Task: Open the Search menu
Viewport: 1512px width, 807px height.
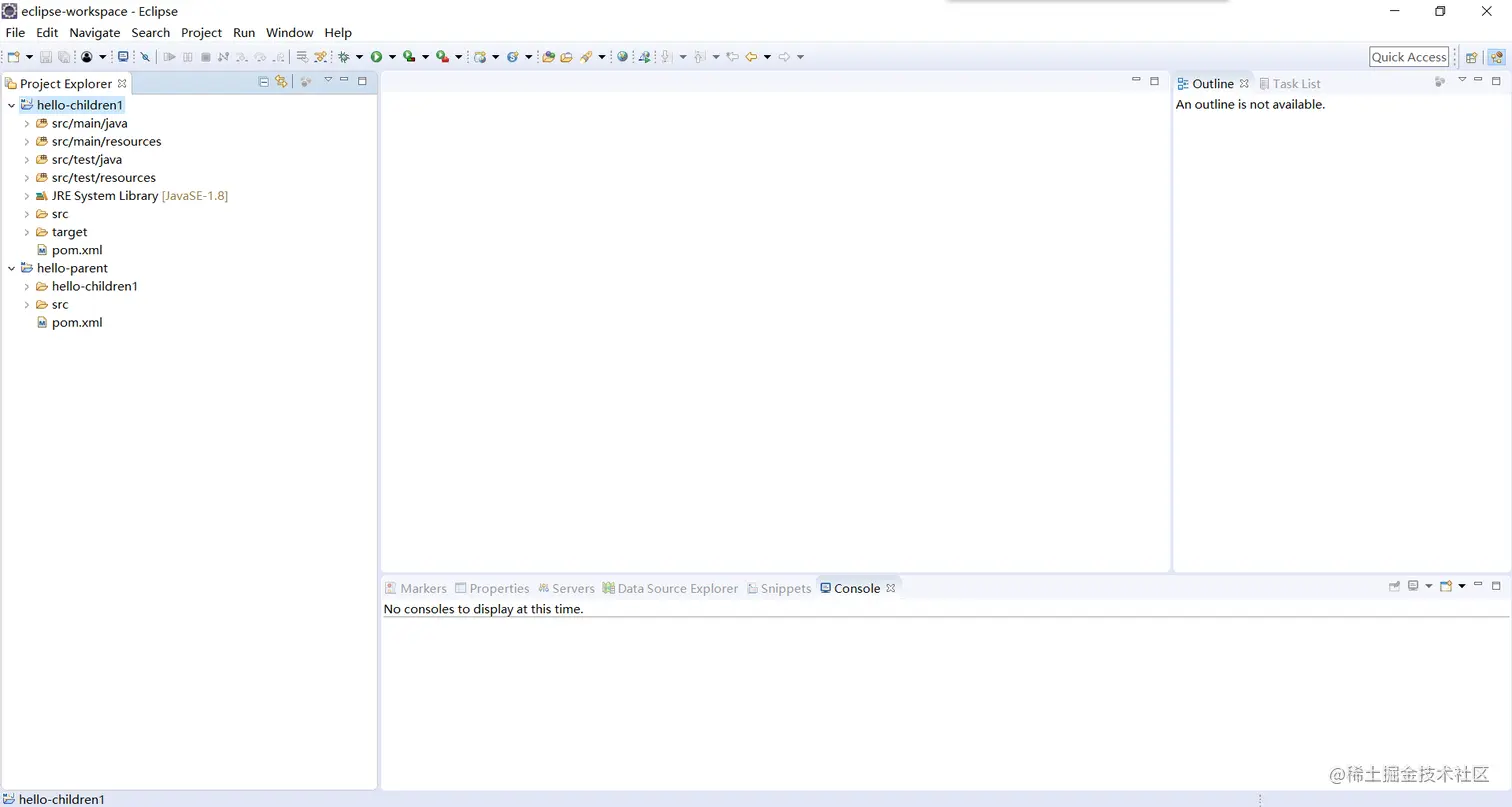Action: point(151,32)
